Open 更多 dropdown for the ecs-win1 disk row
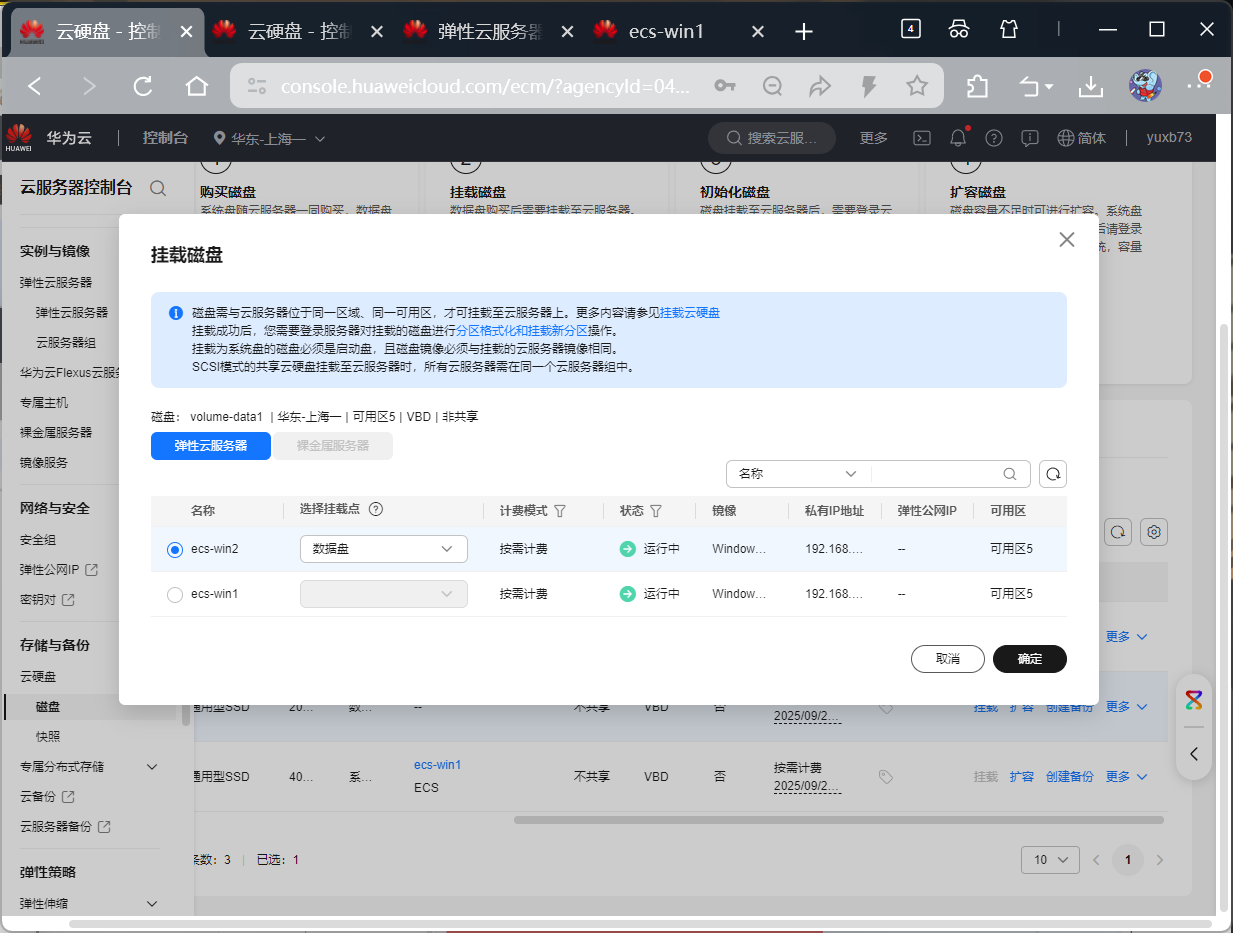Image resolution: width=1233 pixels, height=933 pixels. tap(1126, 776)
